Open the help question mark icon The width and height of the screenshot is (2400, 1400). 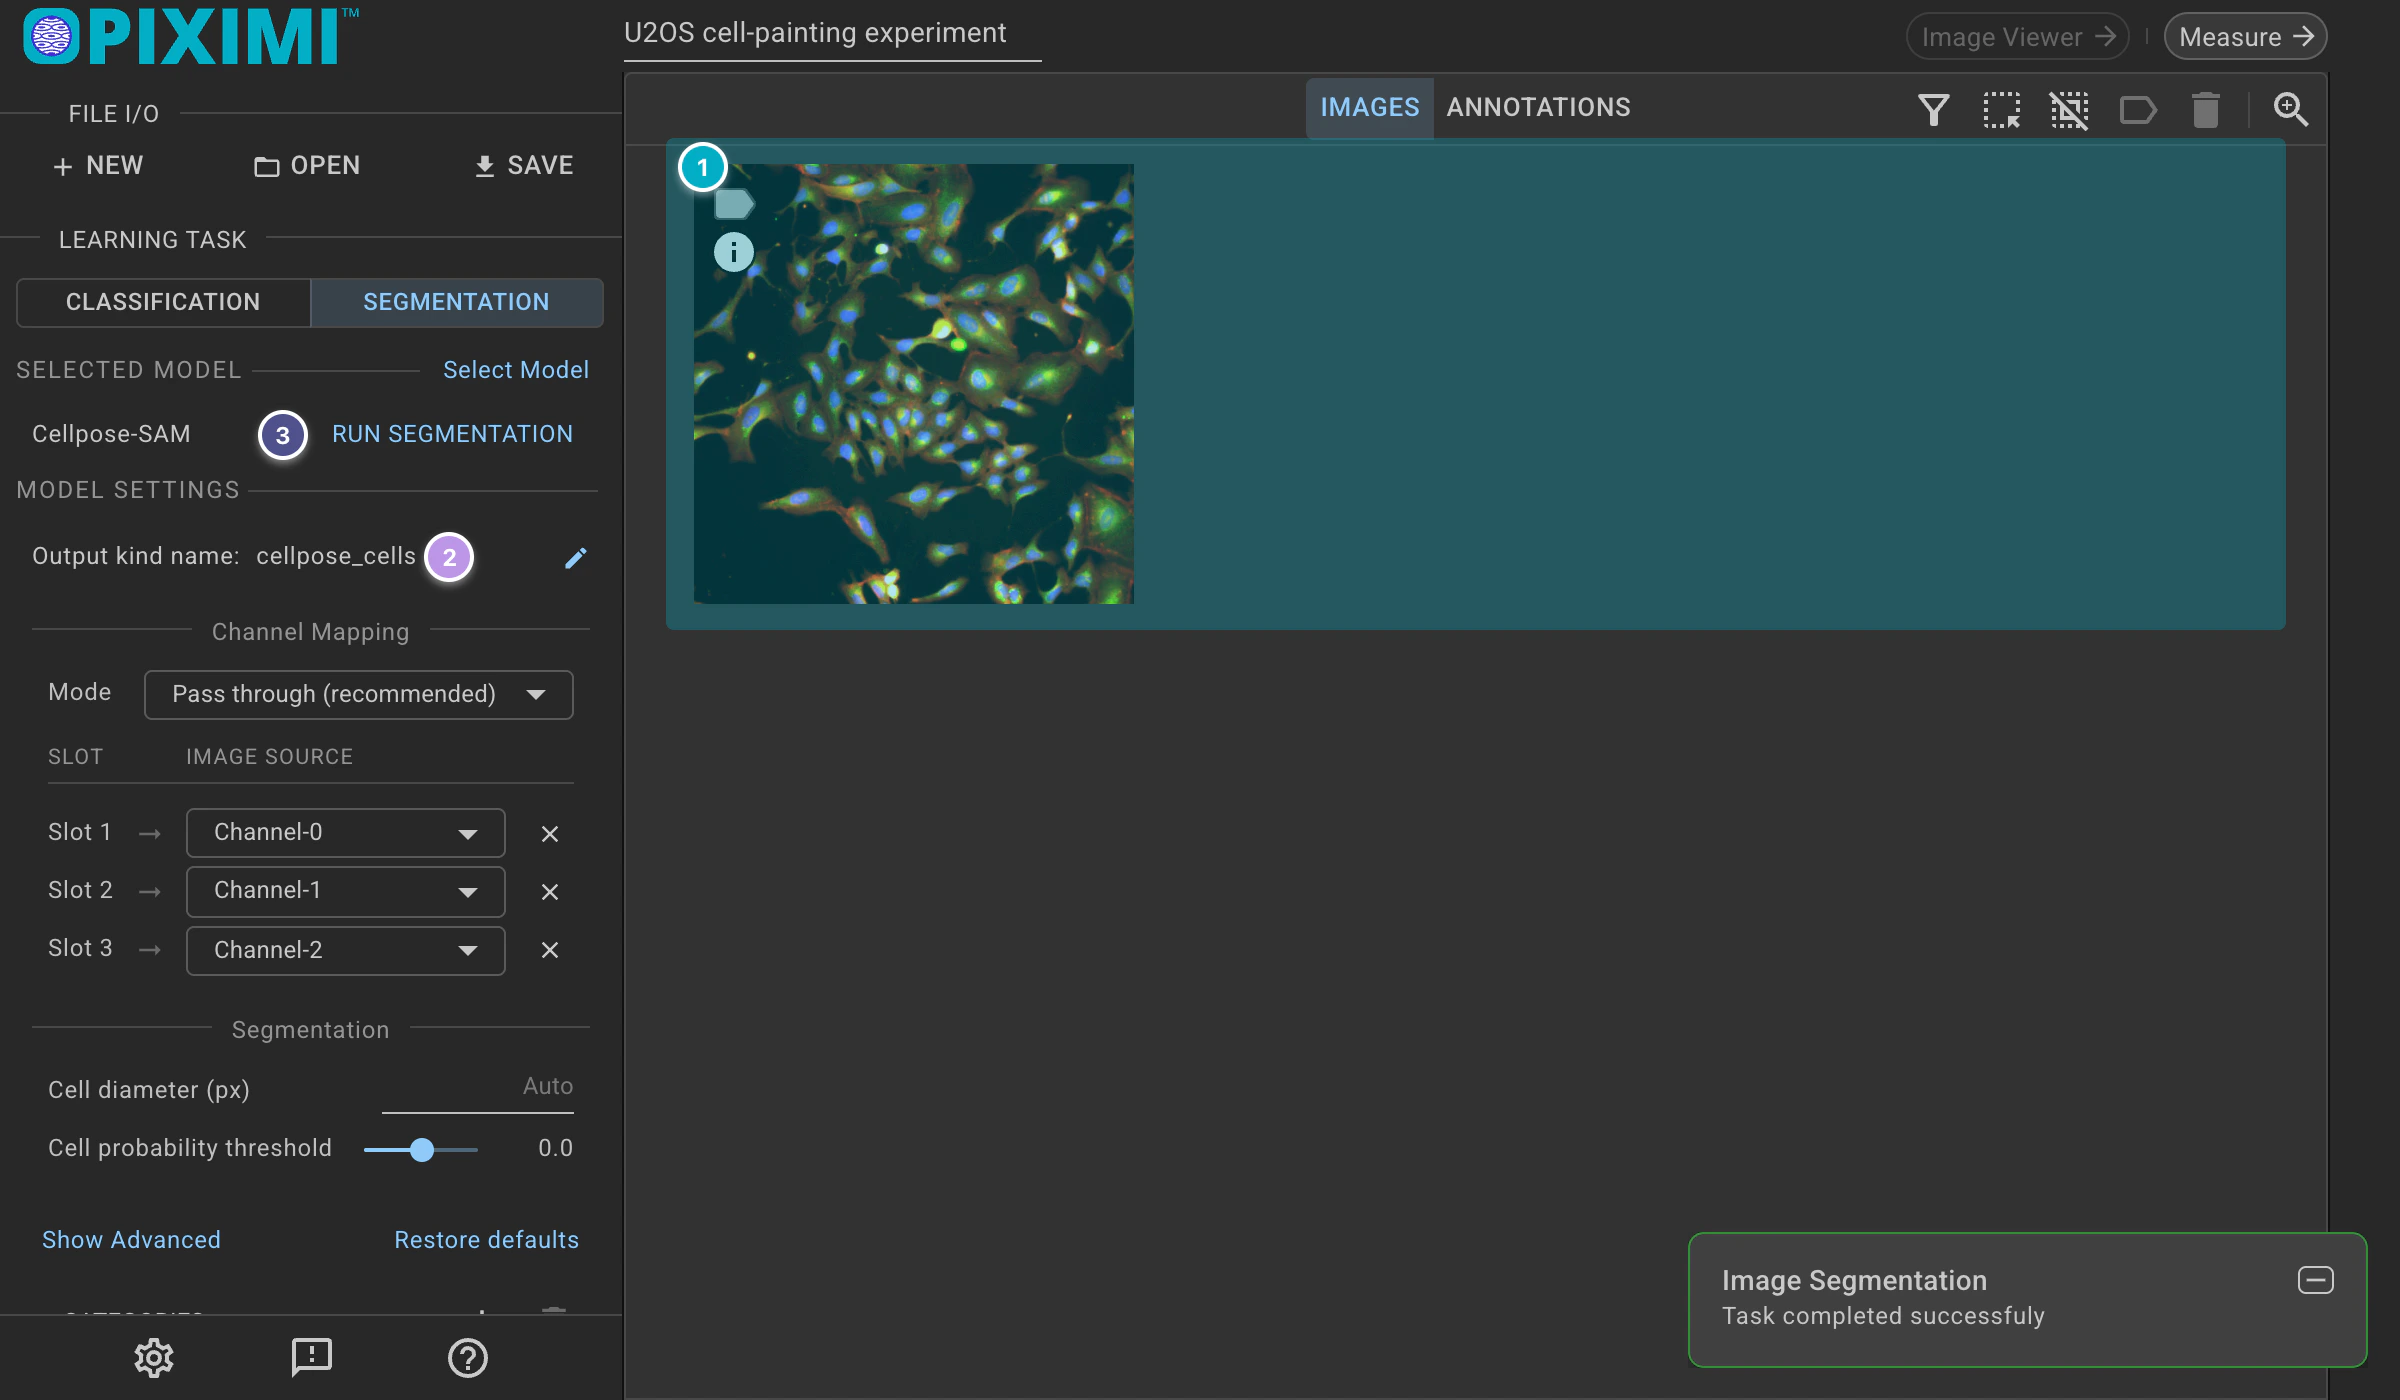click(x=468, y=1358)
